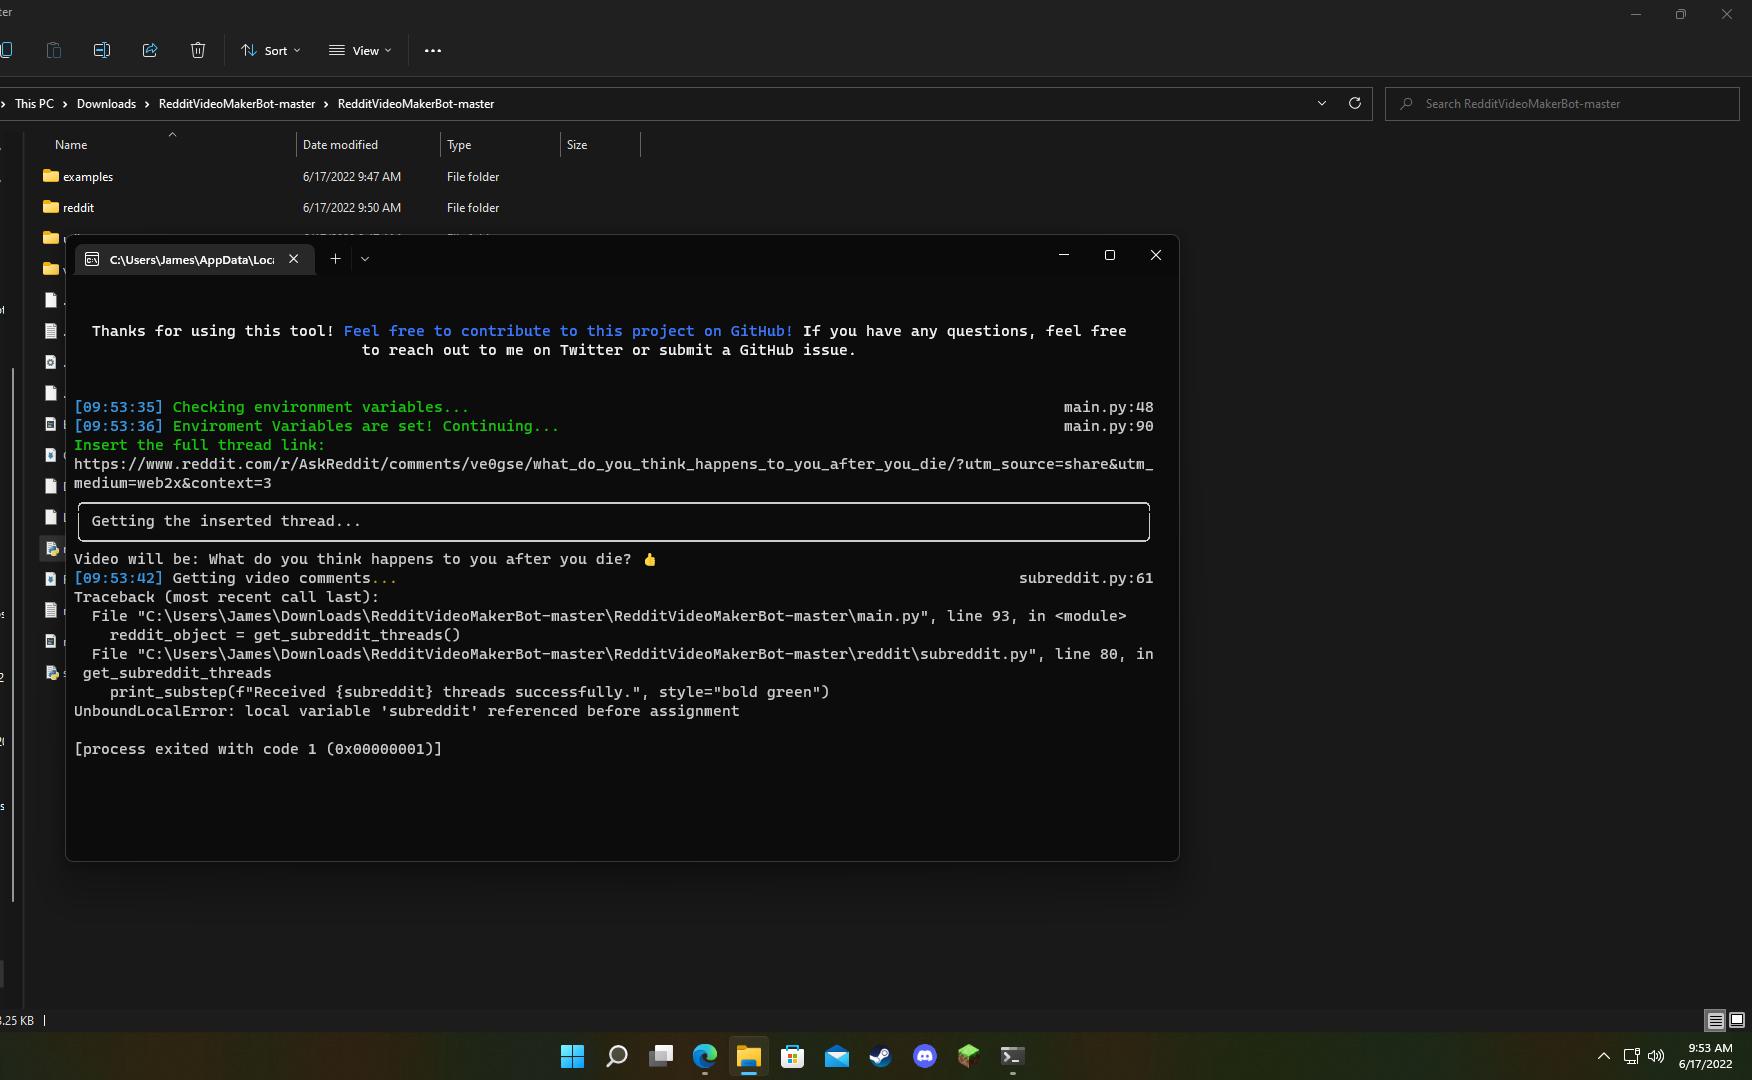Select the C:\Users\James Terminal tab
This screenshot has height=1080, width=1752.
[x=190, y=259]
